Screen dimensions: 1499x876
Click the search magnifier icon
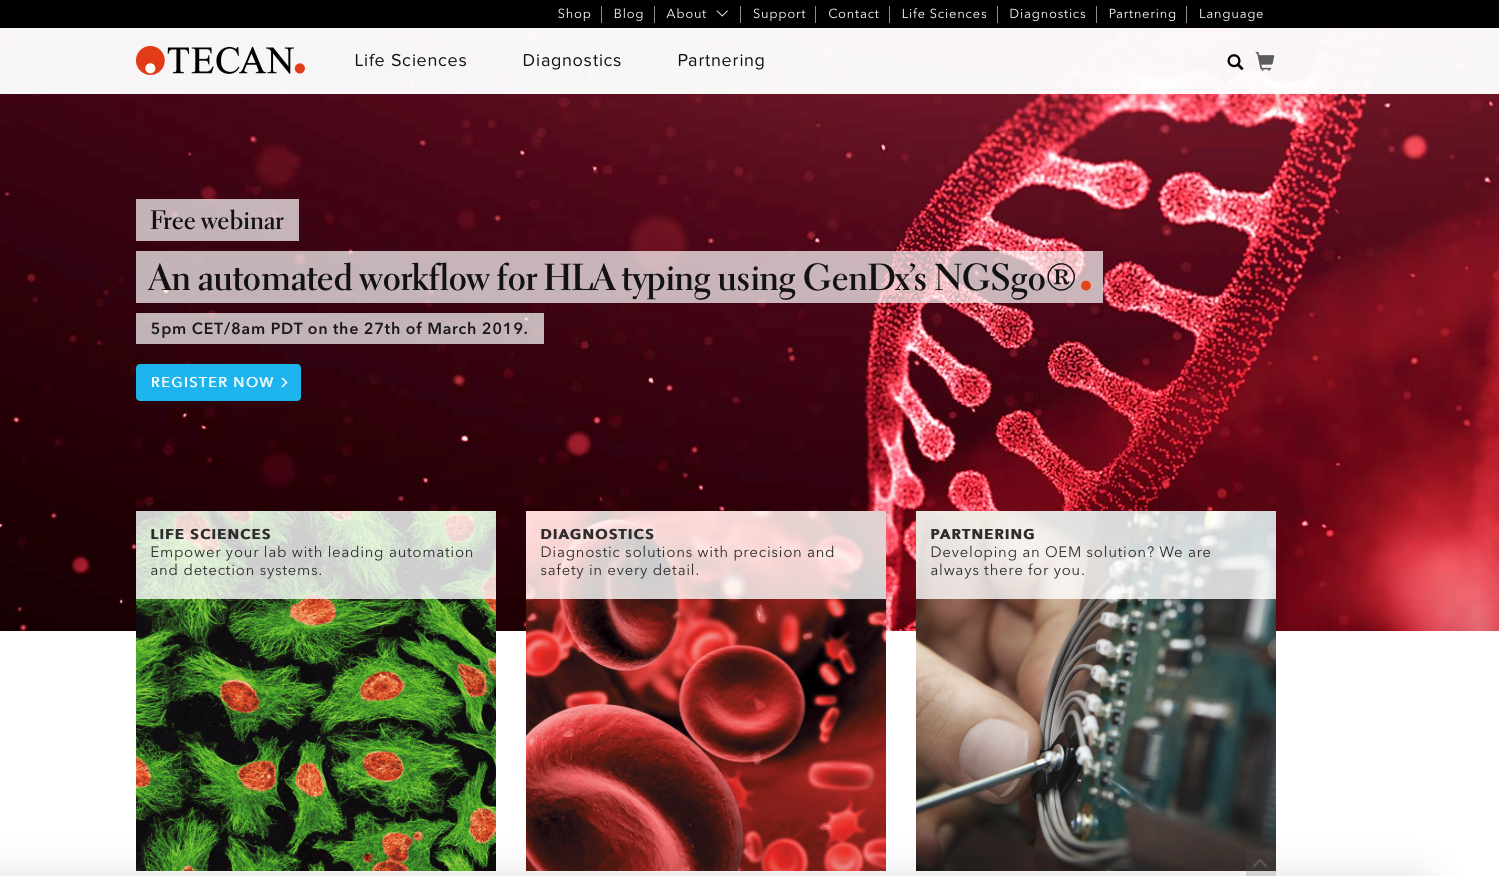[1235, 62]
